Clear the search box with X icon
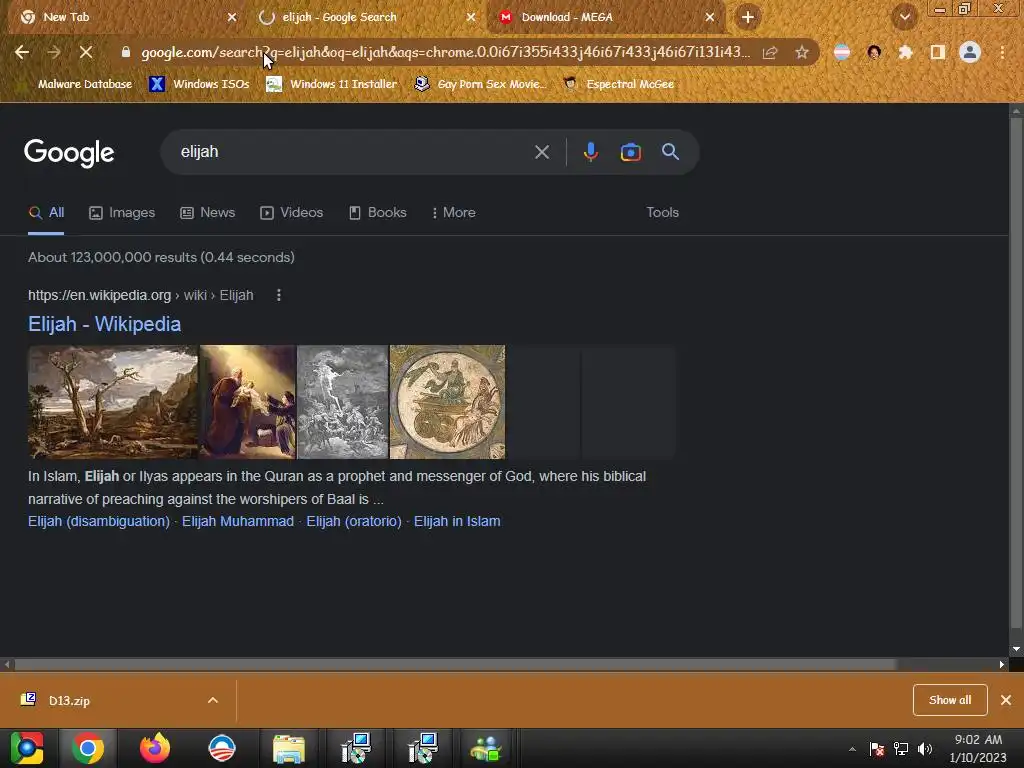Image resolution: width=1024 pixels, height=768 pixels. coord(541,152)
